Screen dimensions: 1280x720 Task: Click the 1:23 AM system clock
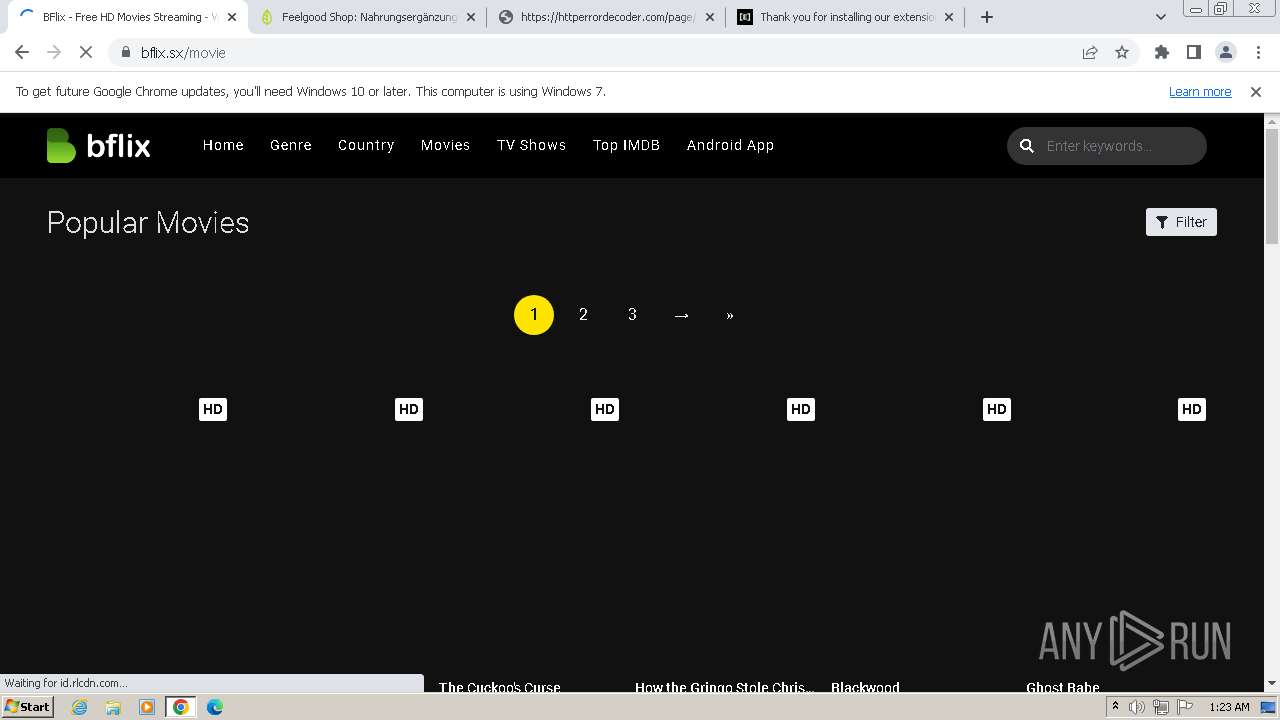pyautogui.click(x=1229, y=707)
